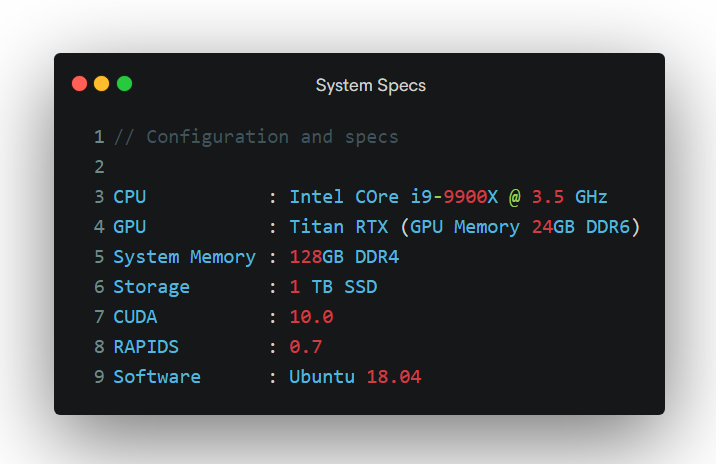Select line number 9 in the gutter

[99, 377]
